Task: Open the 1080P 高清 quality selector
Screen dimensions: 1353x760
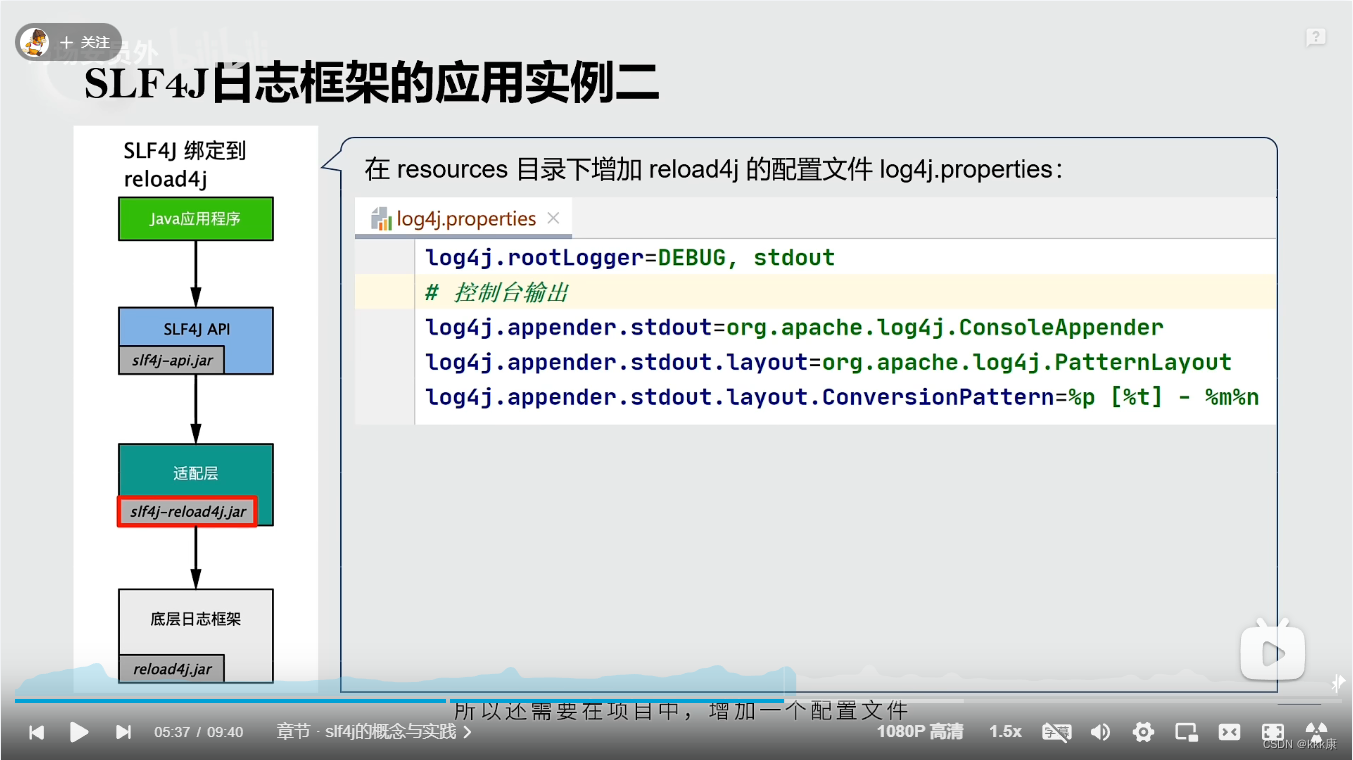Action: (919, 731)
